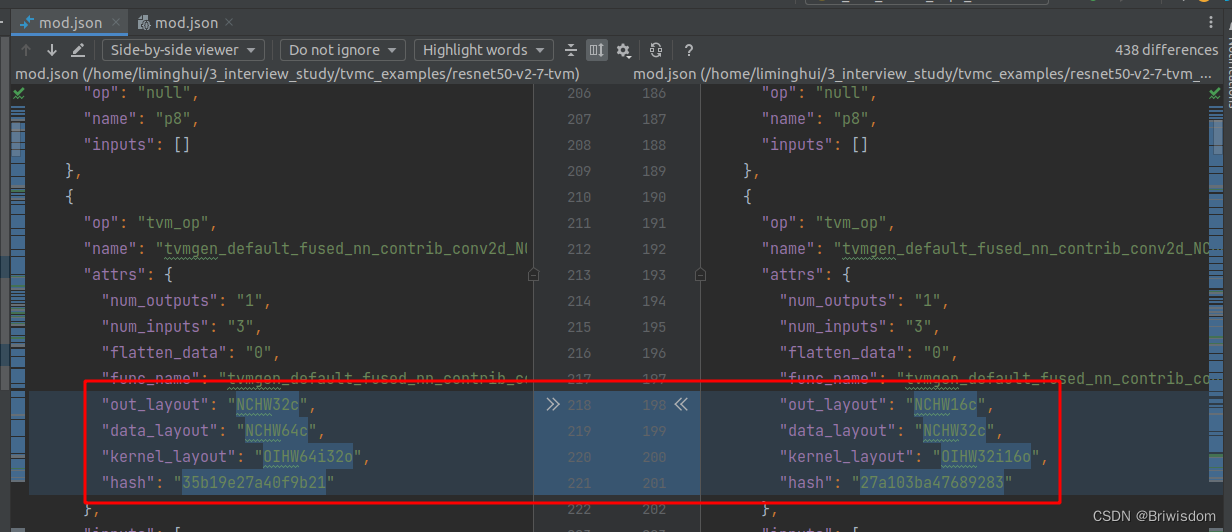Viewport: 1232px width, 532px height.
Task: Click right gutter line number 186
Action: coord(654,93)
